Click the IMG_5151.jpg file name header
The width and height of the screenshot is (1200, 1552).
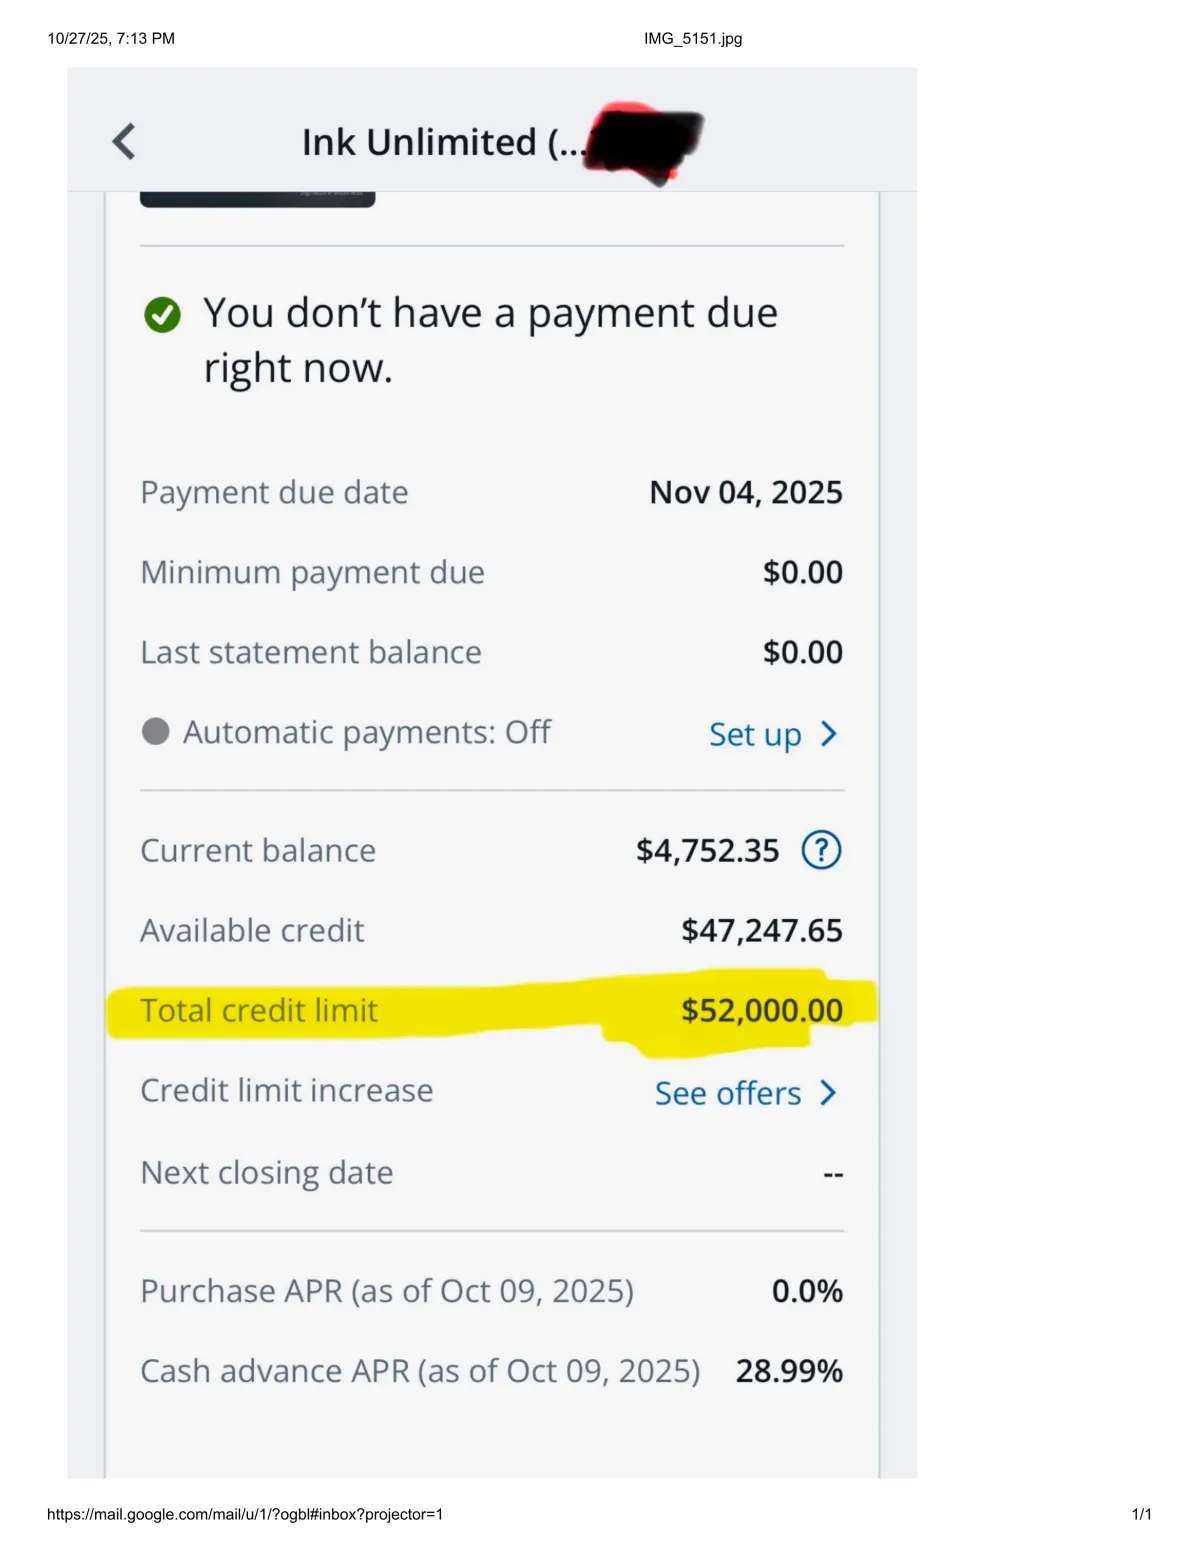point(693,38)
